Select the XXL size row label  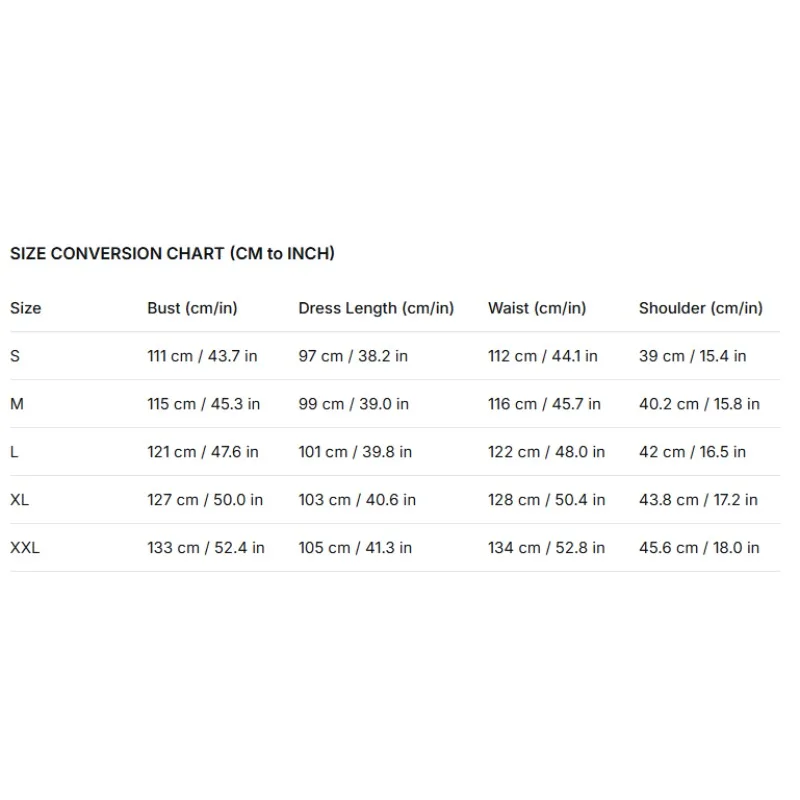[24, 548]
